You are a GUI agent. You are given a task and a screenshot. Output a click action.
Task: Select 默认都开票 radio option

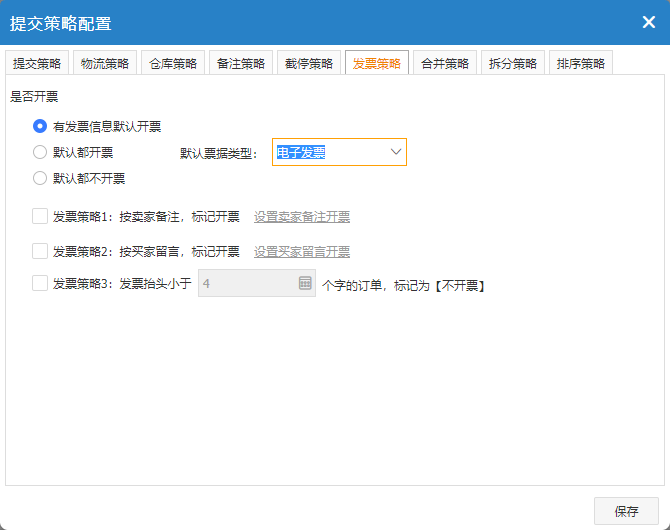point(40,152)
